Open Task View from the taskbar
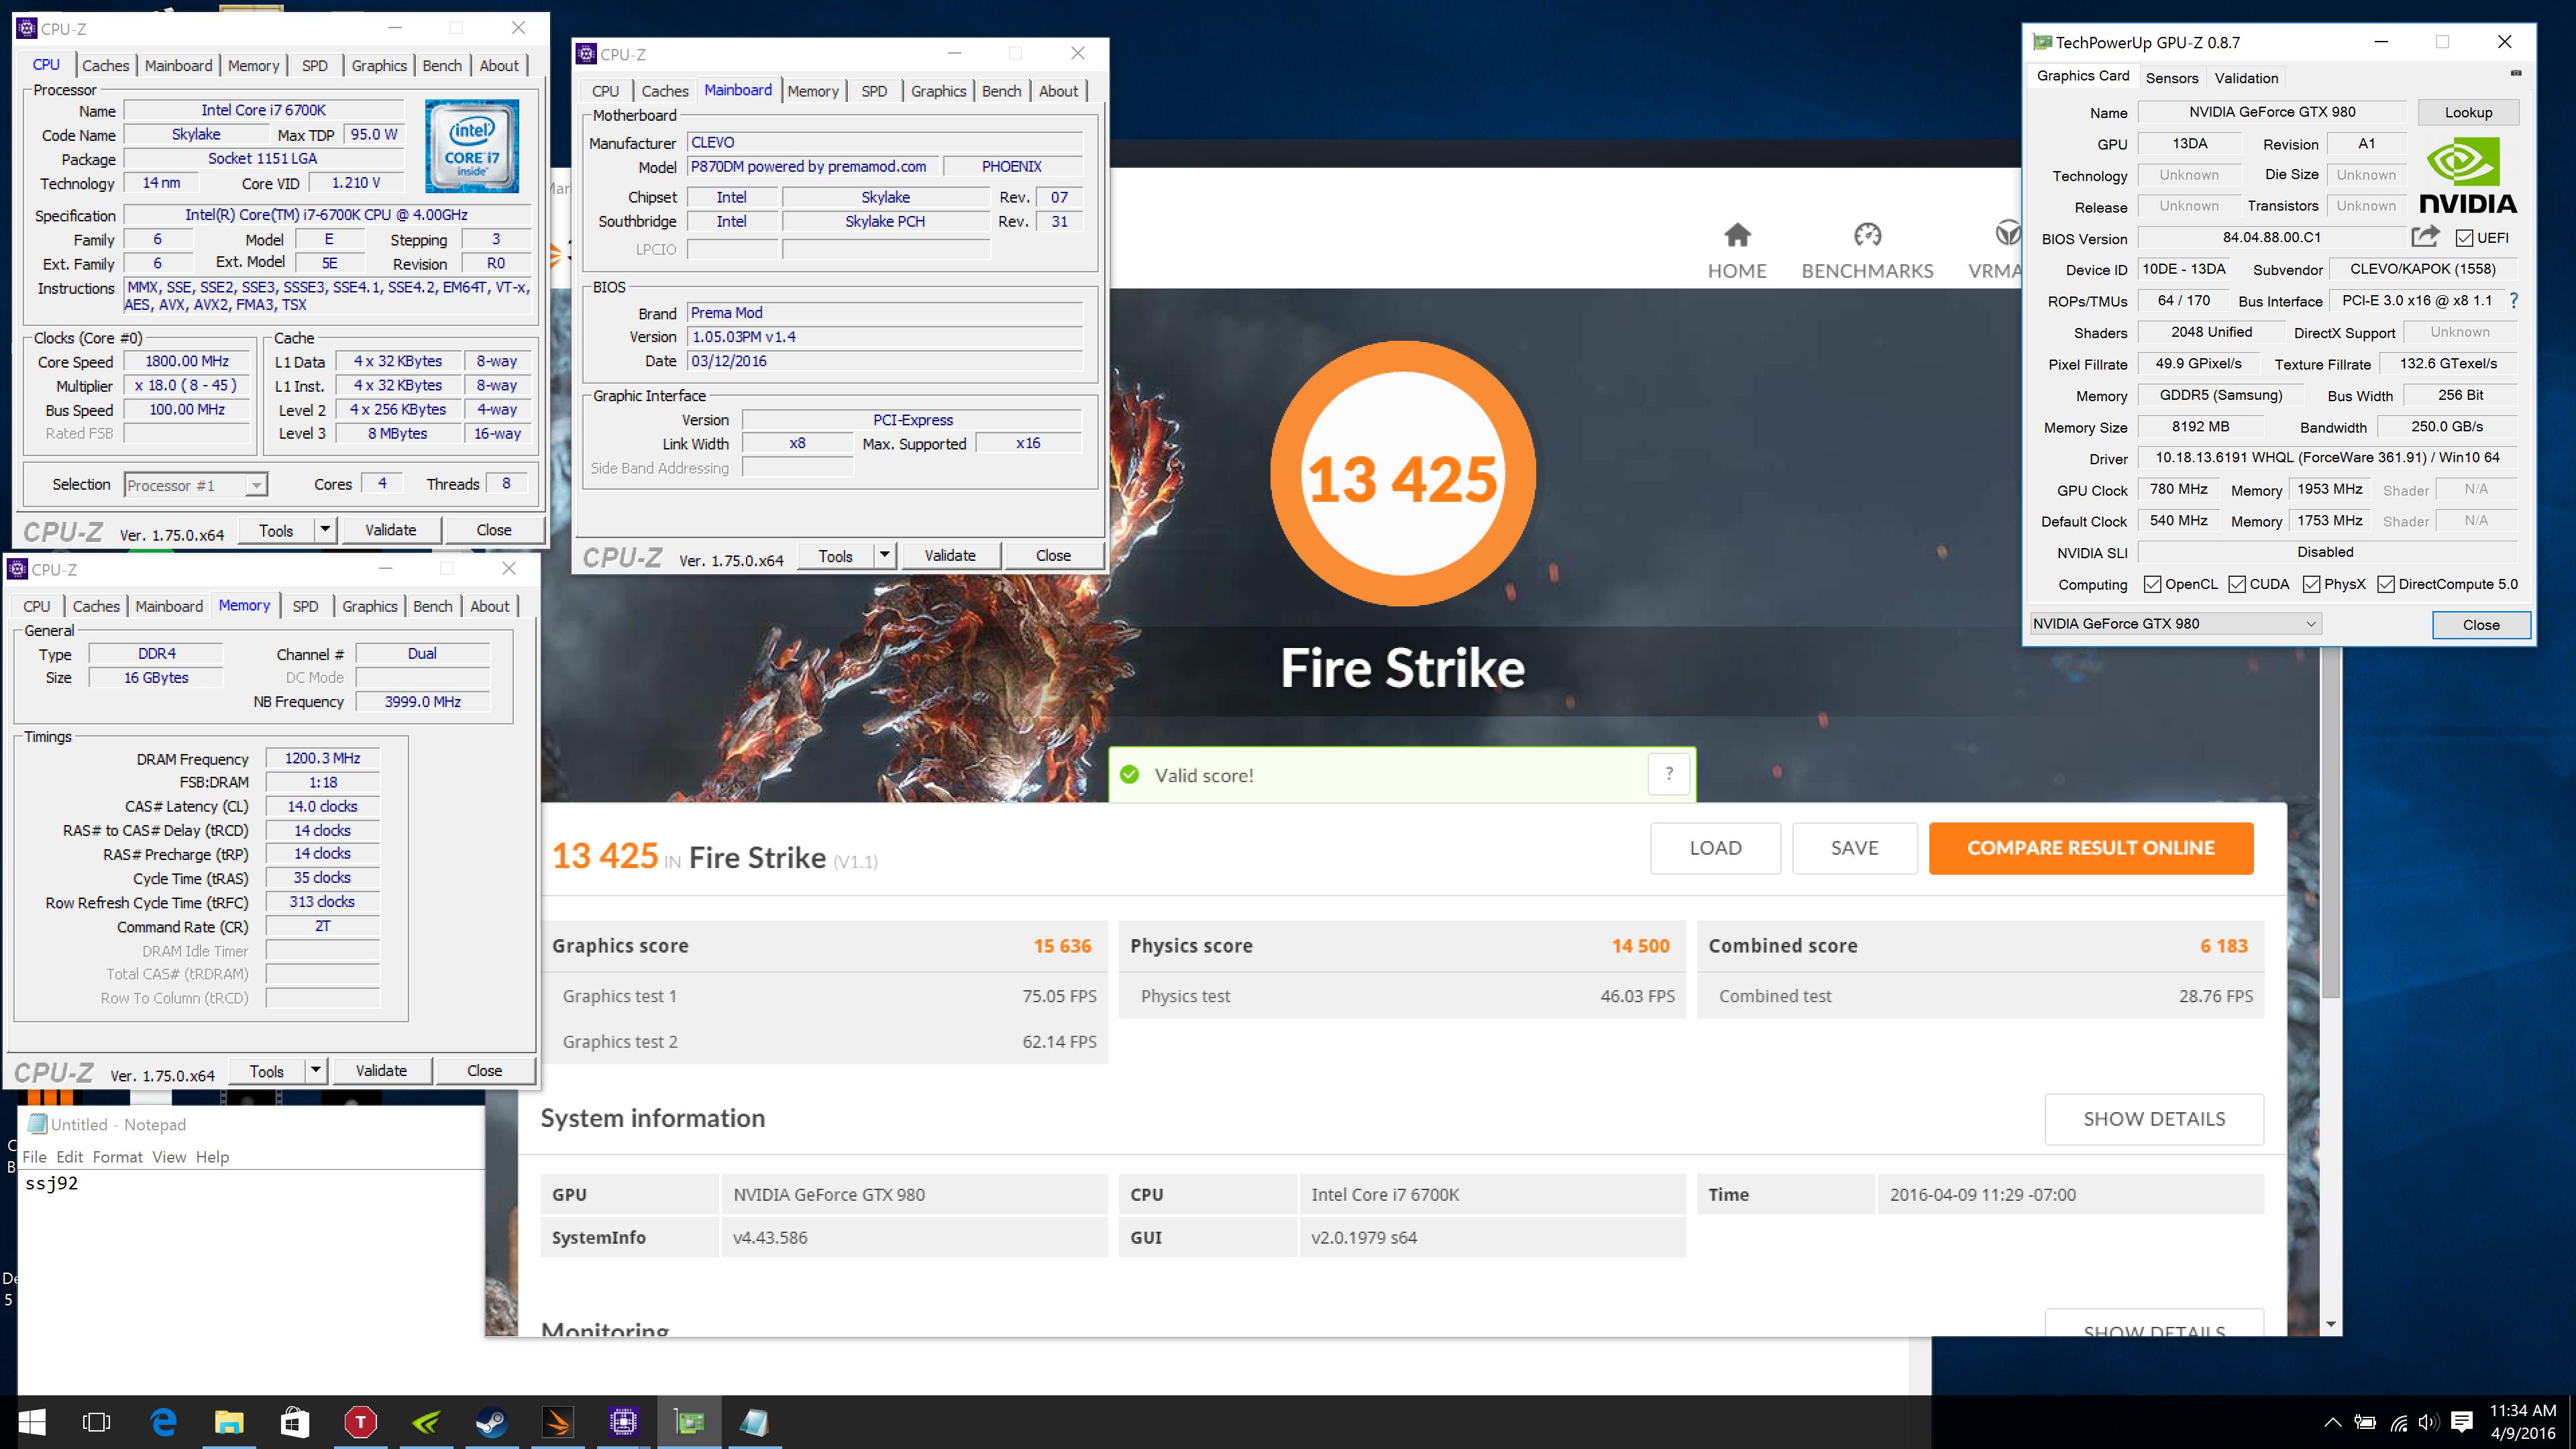Screen dimensions: 2576x1449 tap(97, 1422)
